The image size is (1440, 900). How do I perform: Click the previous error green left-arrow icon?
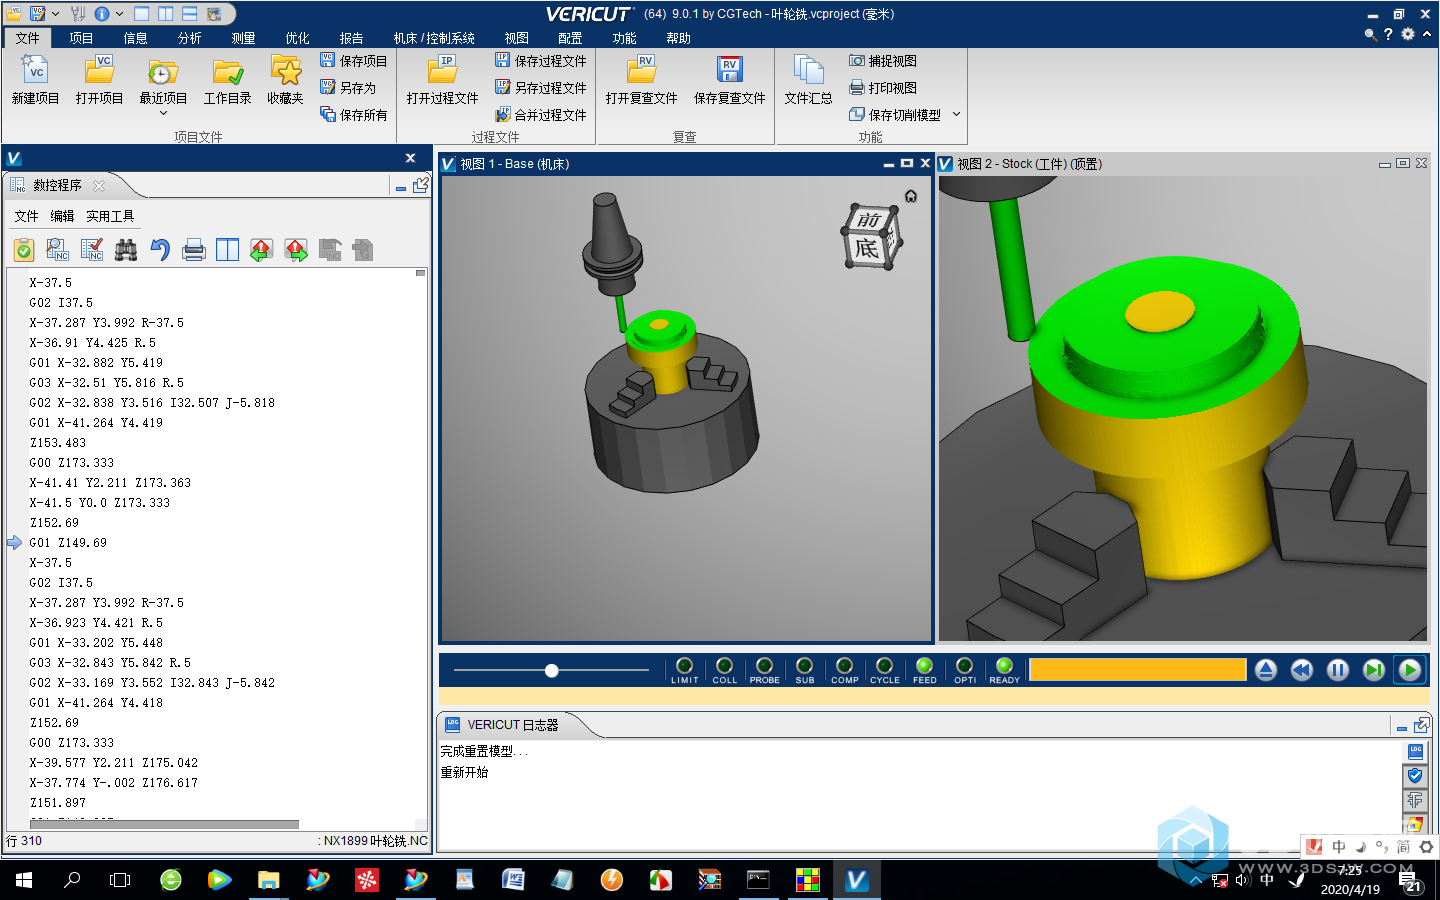coord(262,250)
